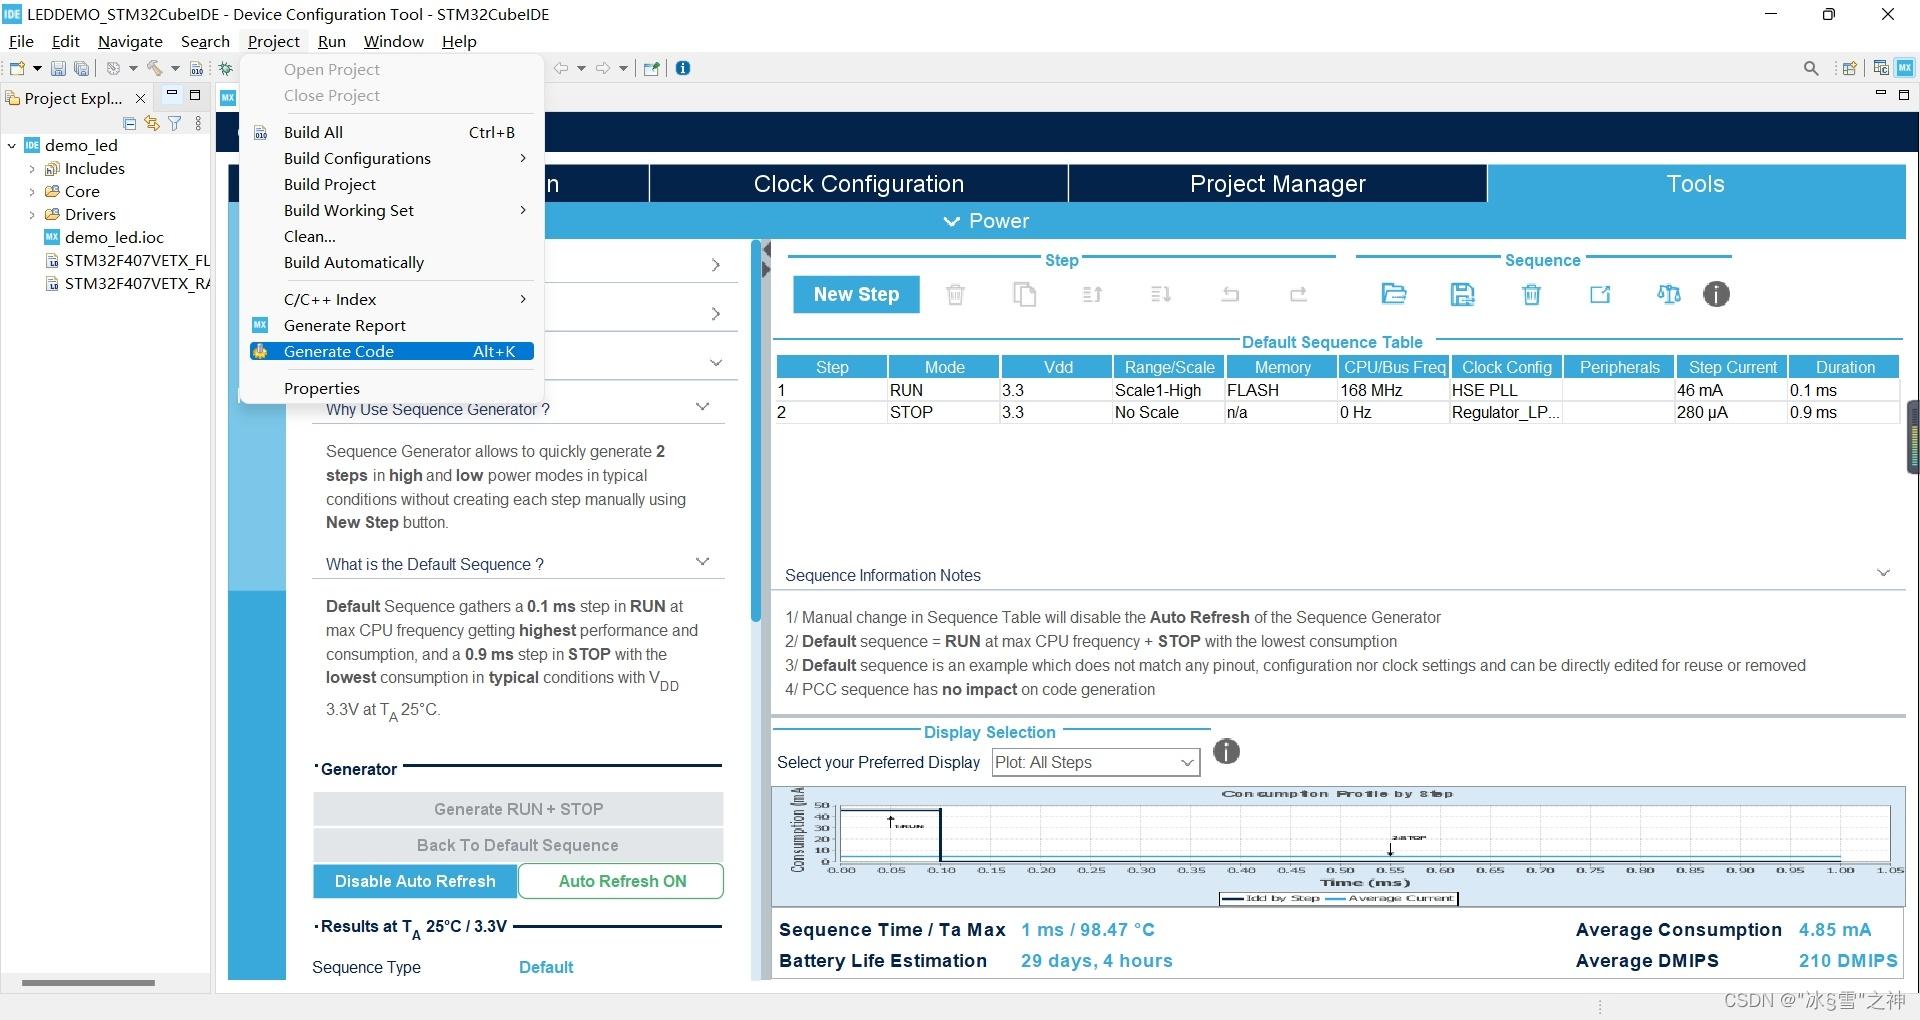Maximize the Project Explorer view
The height and width of the screenshot is (1020, 1920).
pos(195,95)
